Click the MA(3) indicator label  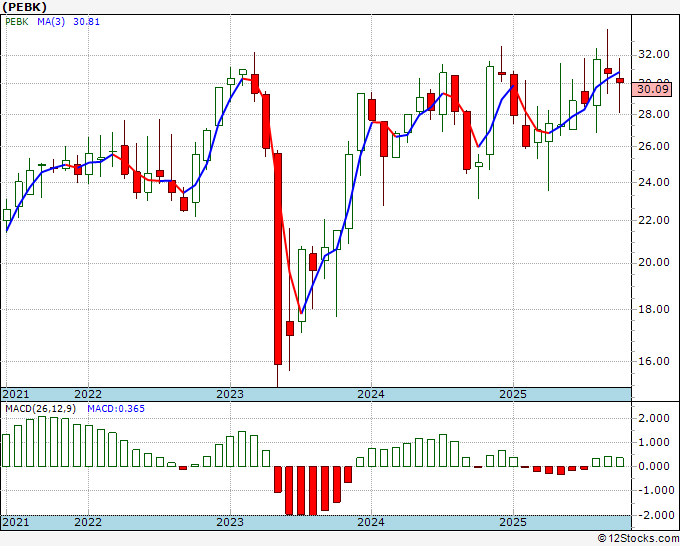(x=51, y=22)
